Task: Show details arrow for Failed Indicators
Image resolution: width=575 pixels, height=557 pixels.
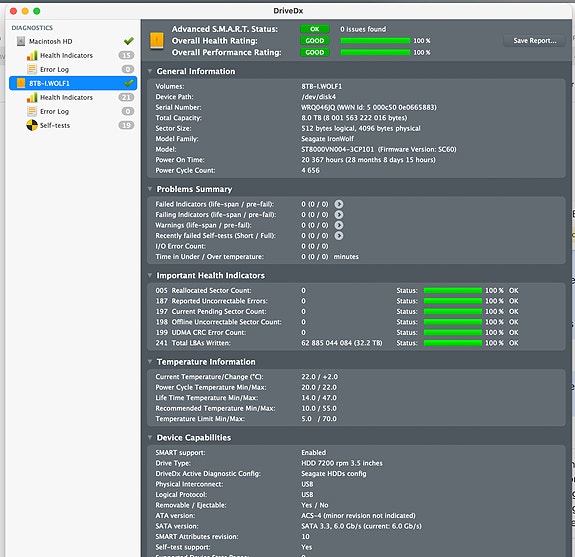Action: [339, 204]
